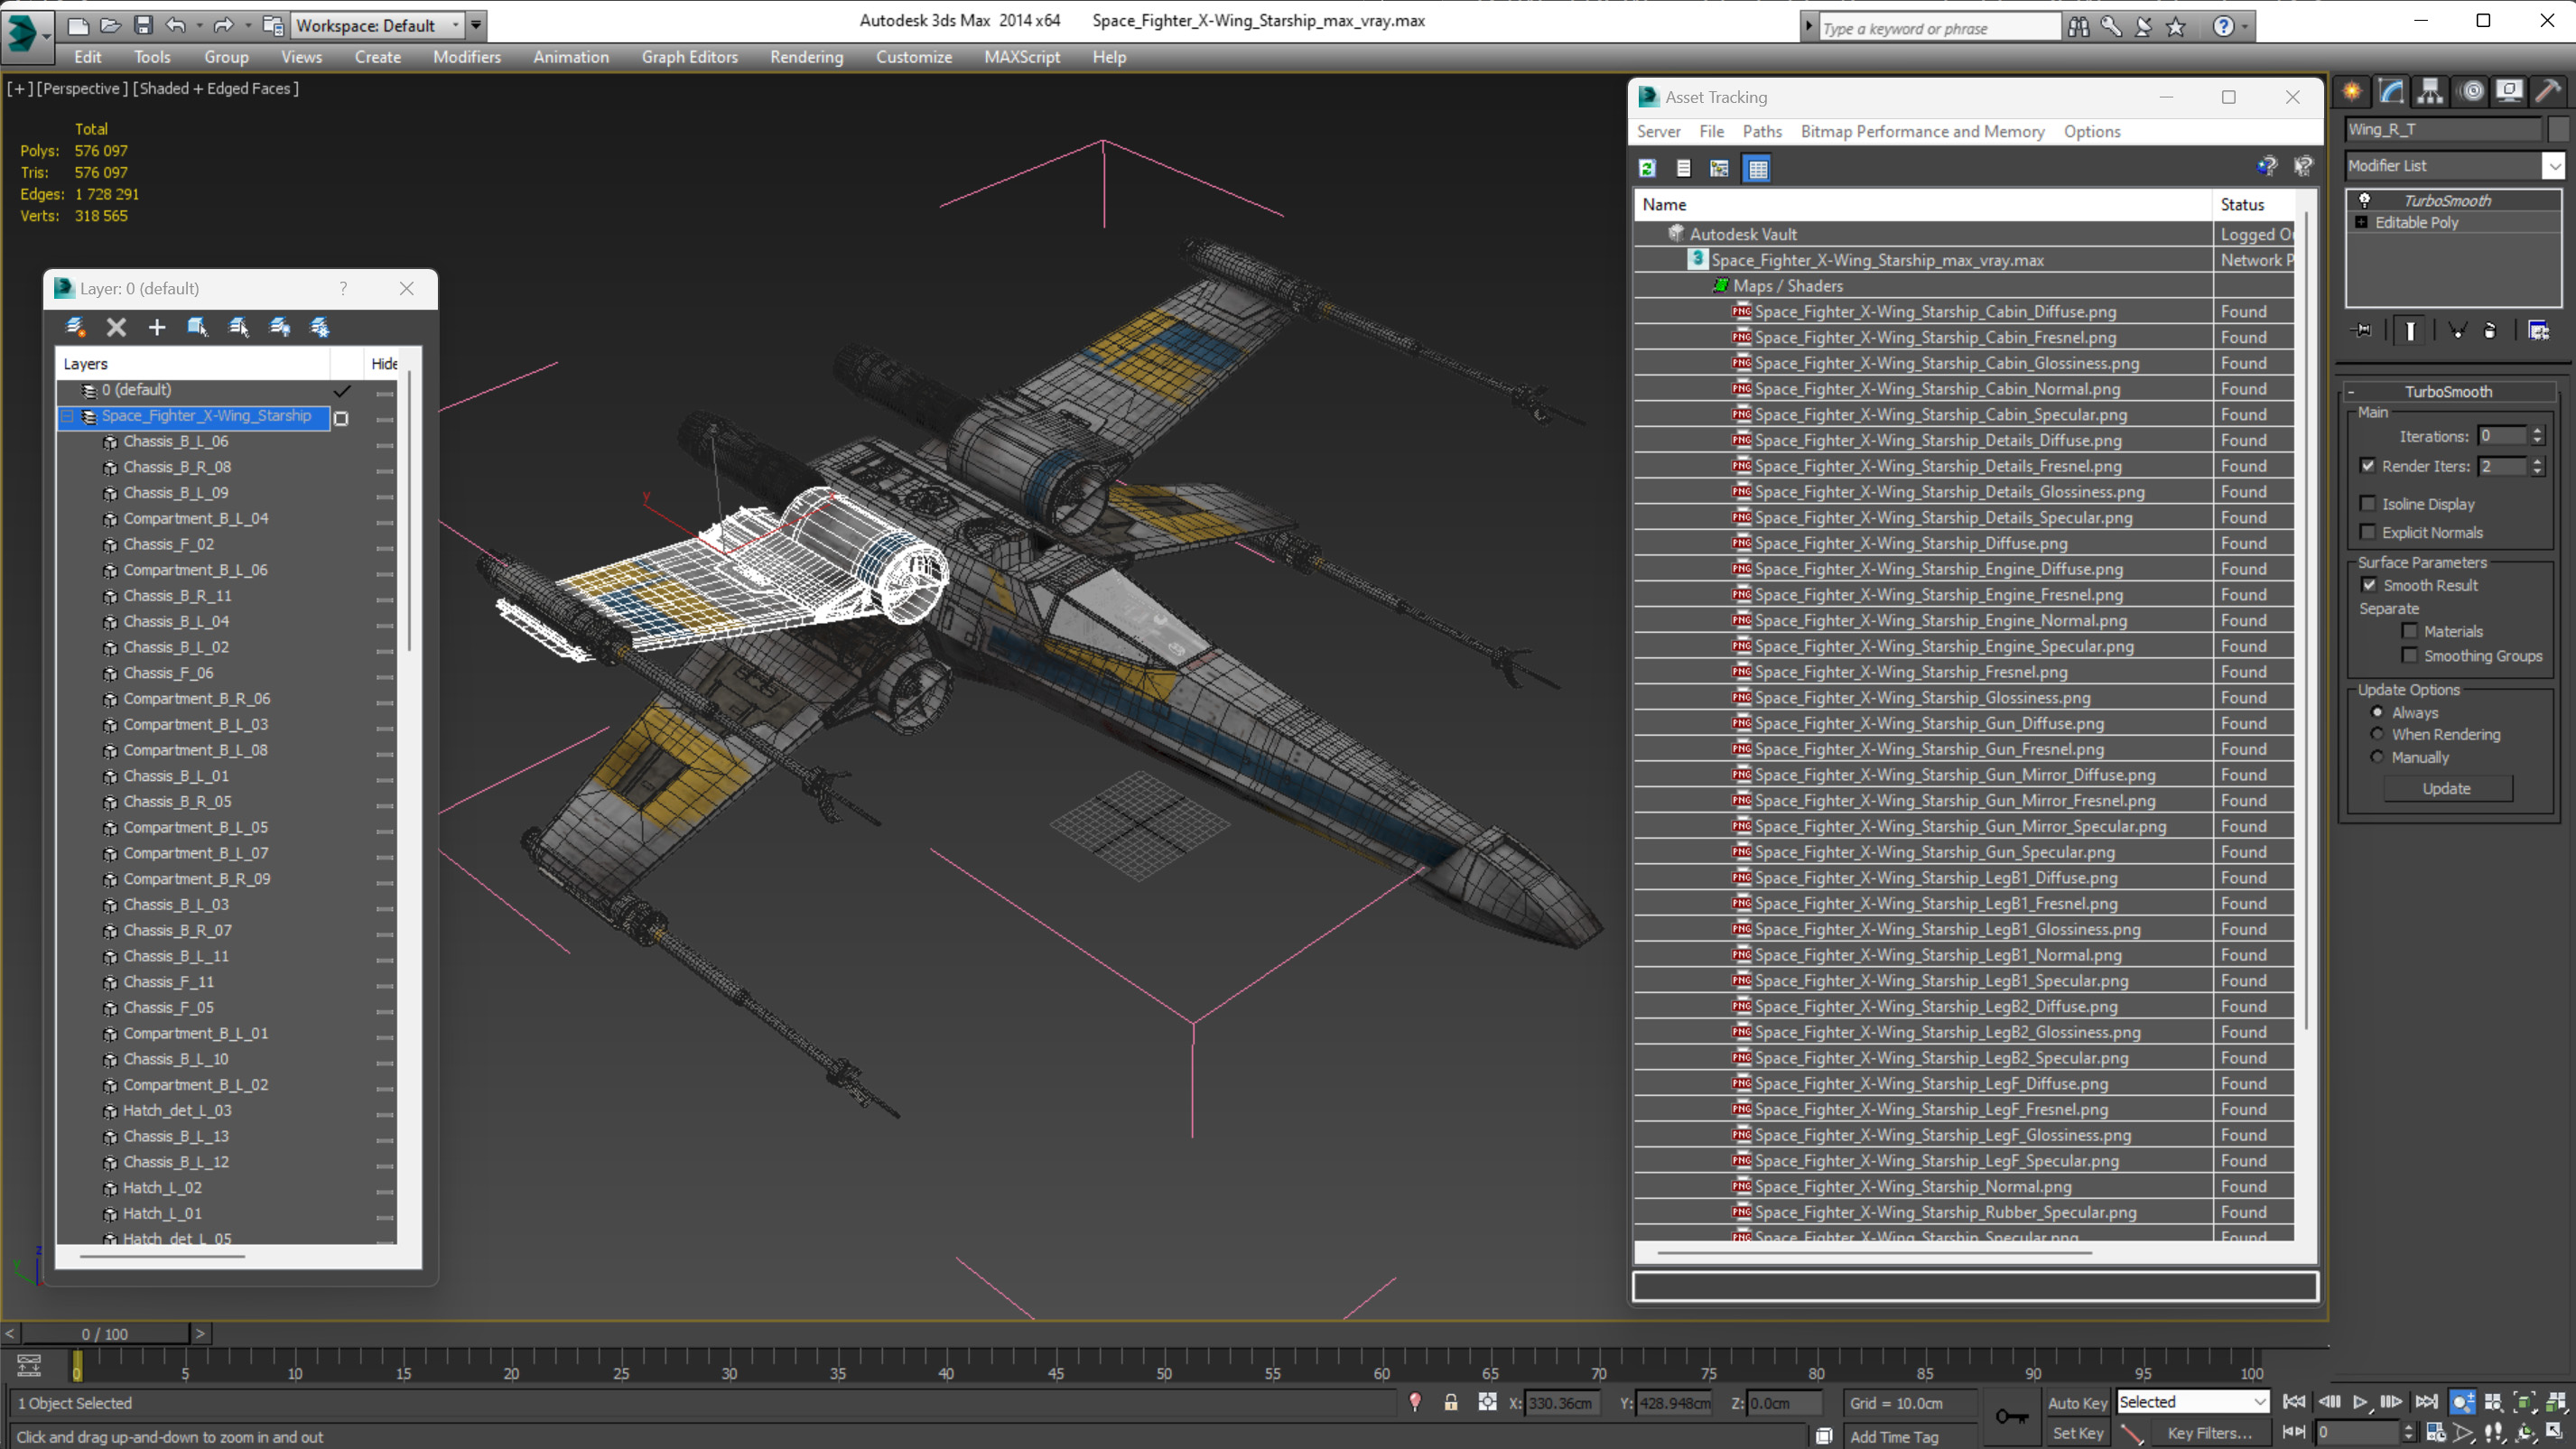Click the Selection Lock toggle padlock

point(1451,1403)
